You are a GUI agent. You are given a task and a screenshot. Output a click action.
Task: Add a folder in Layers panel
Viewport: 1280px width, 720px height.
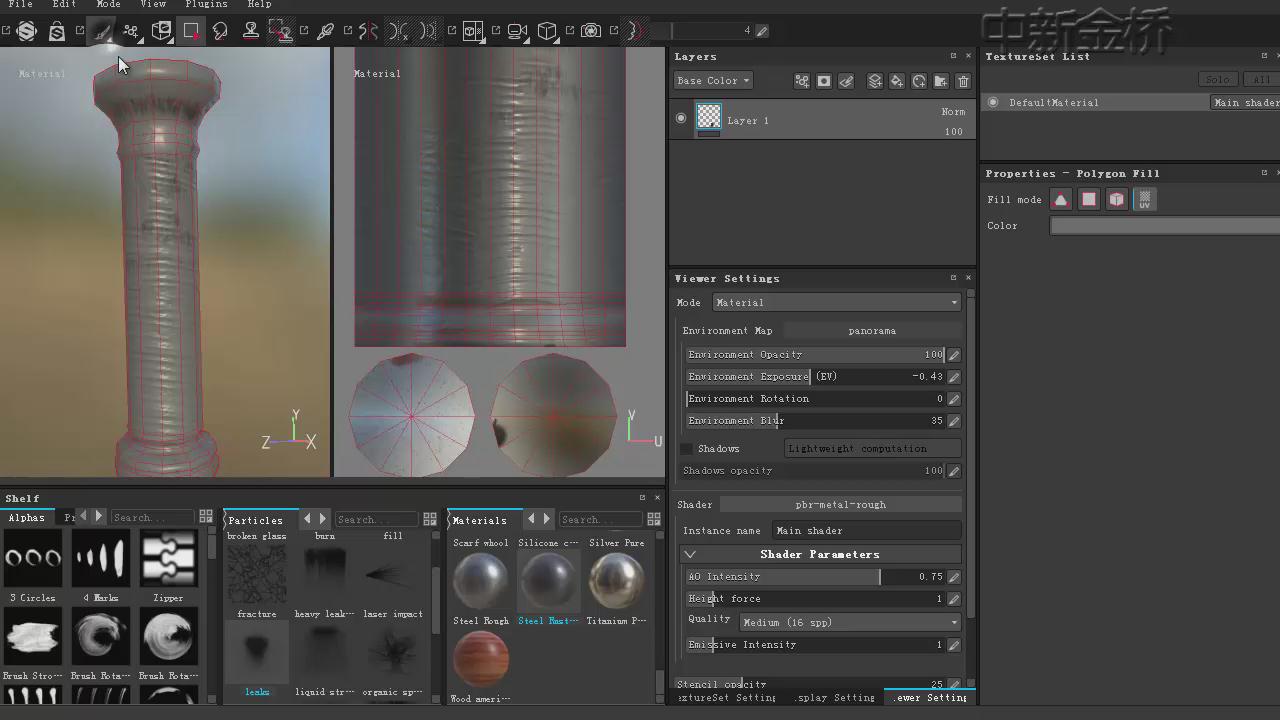[x=941, y=81]
